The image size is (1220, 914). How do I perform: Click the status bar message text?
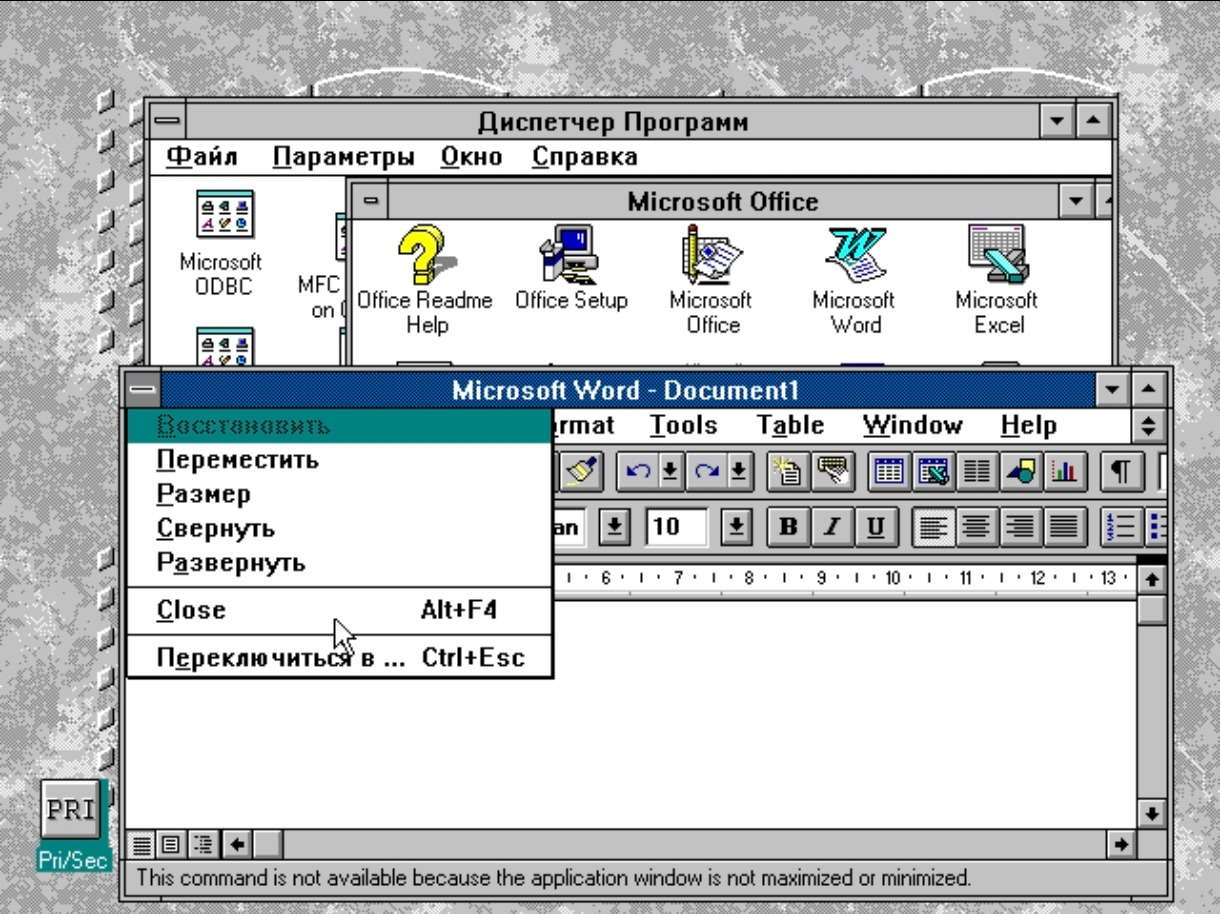(x=553, y=879)
